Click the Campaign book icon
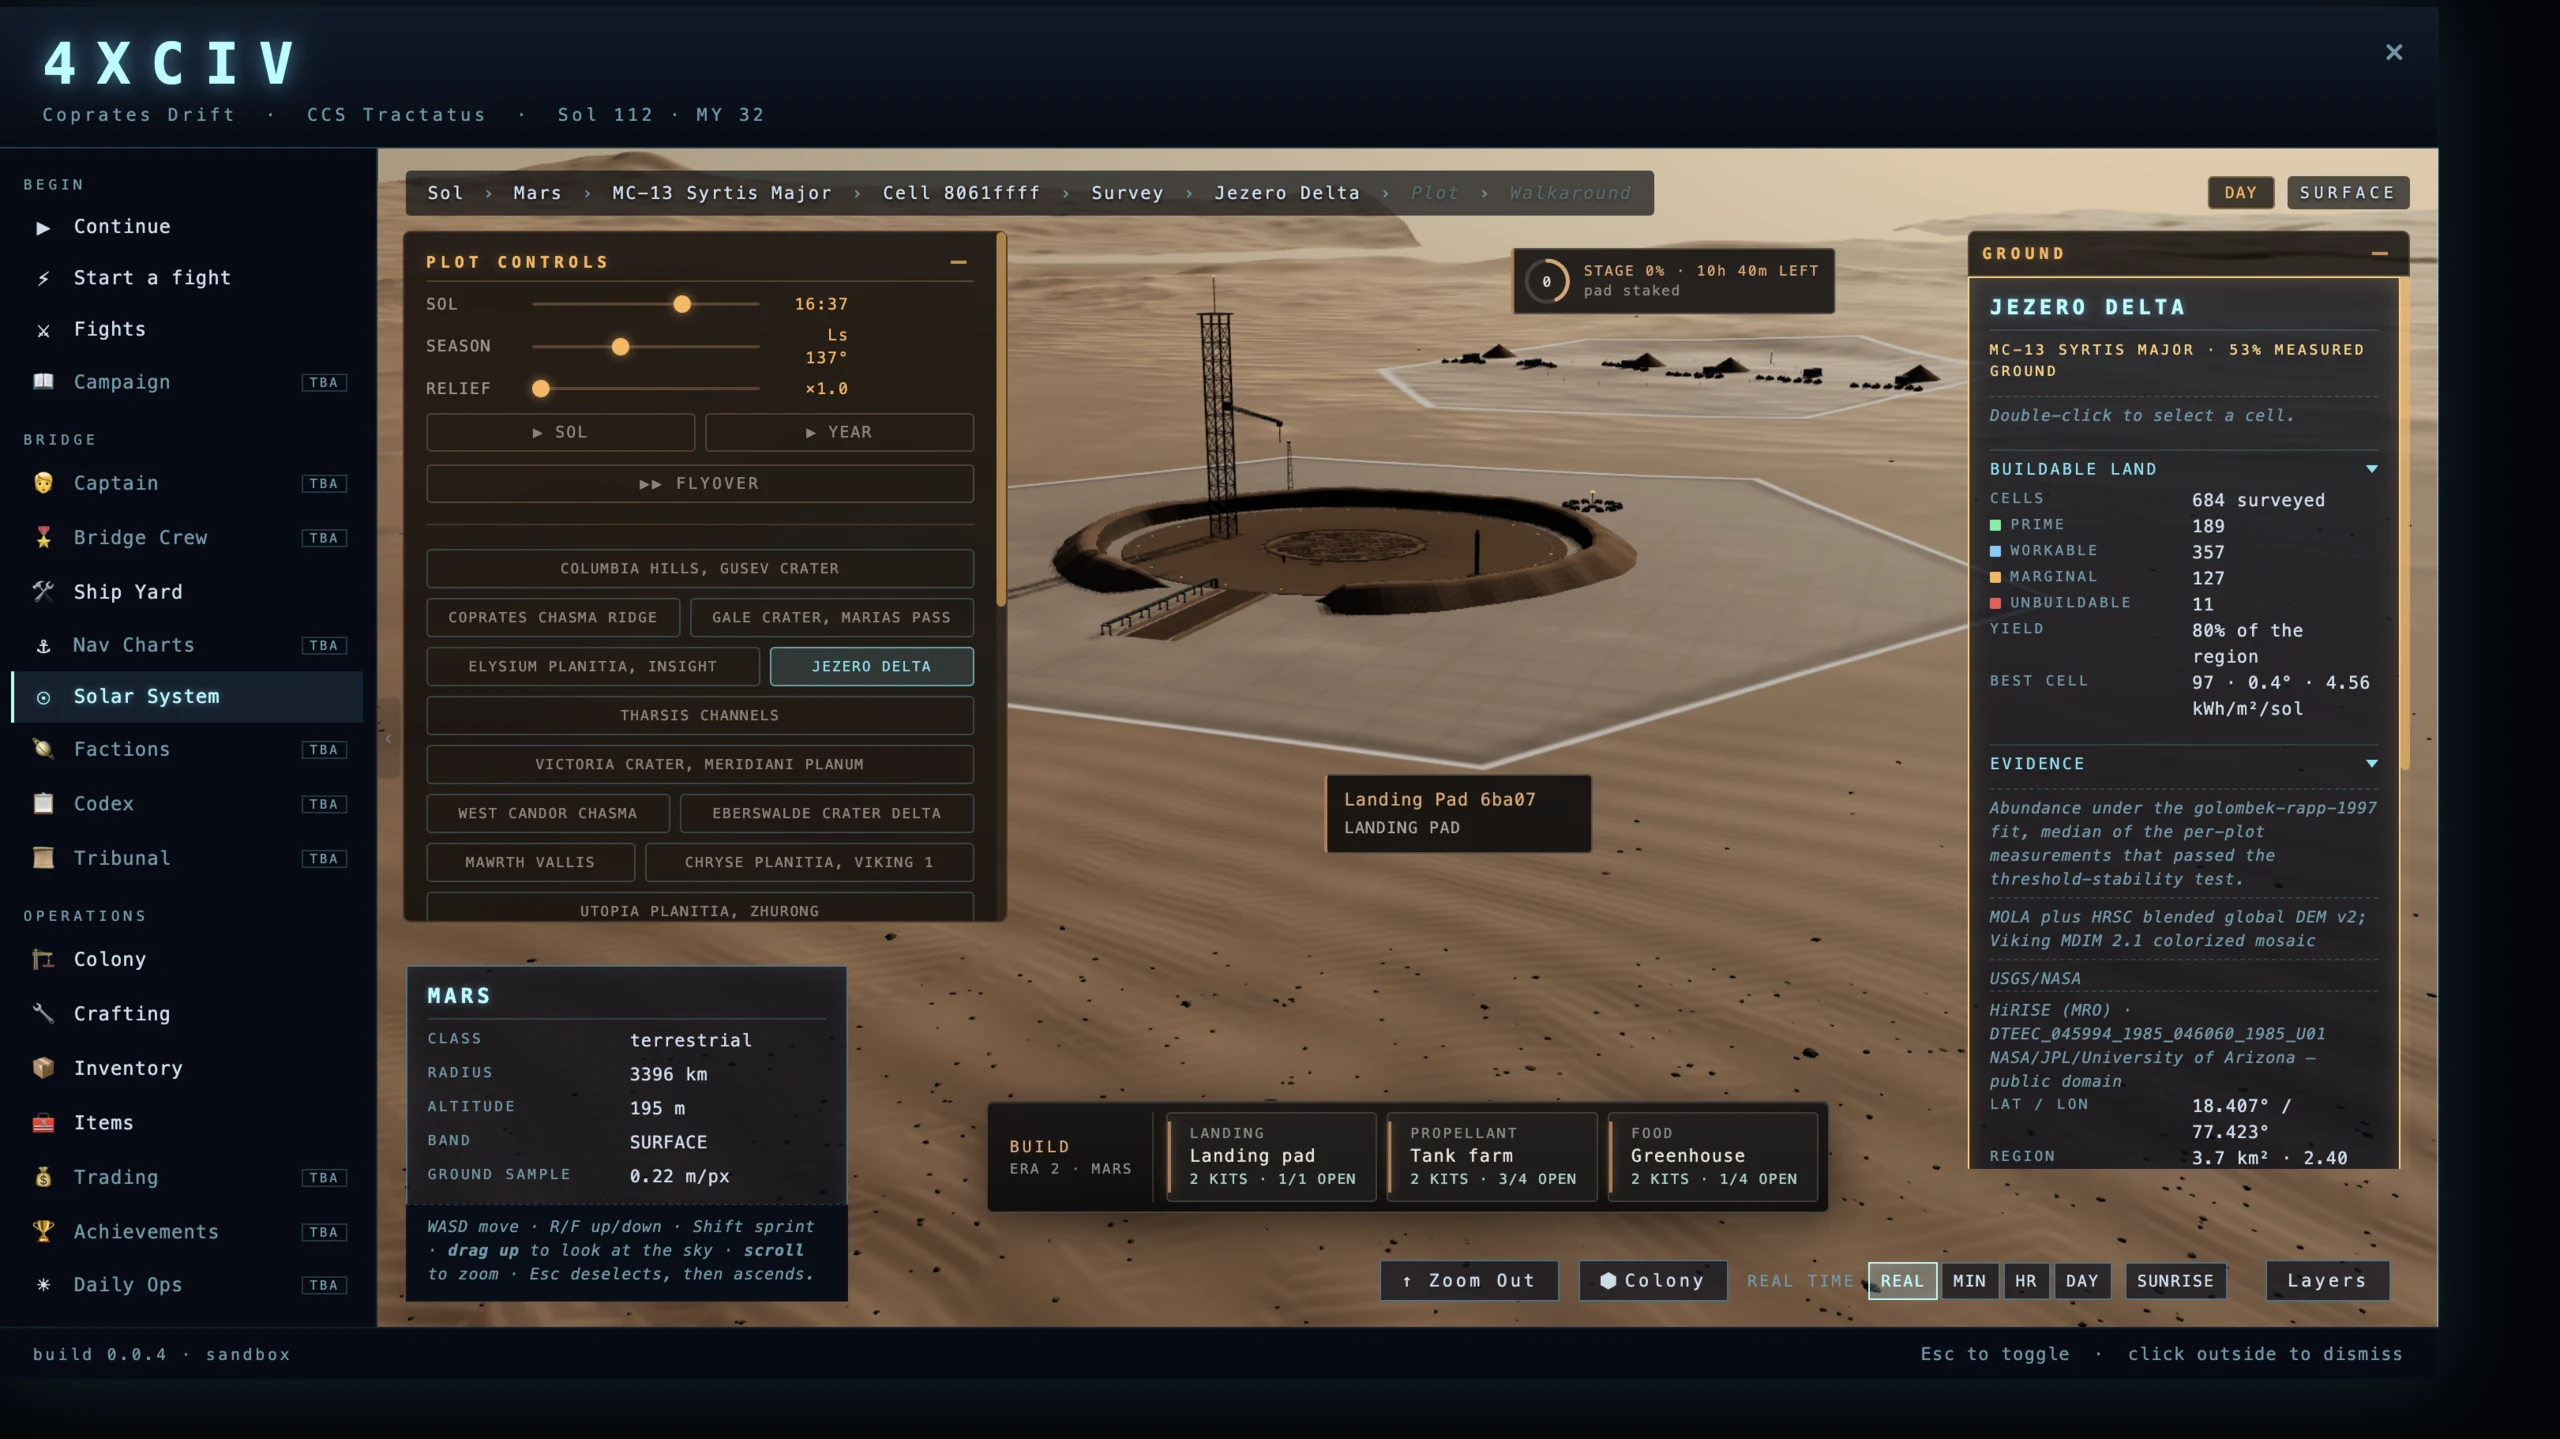This screenshot has width=2560, height=1439. (43, 382)
